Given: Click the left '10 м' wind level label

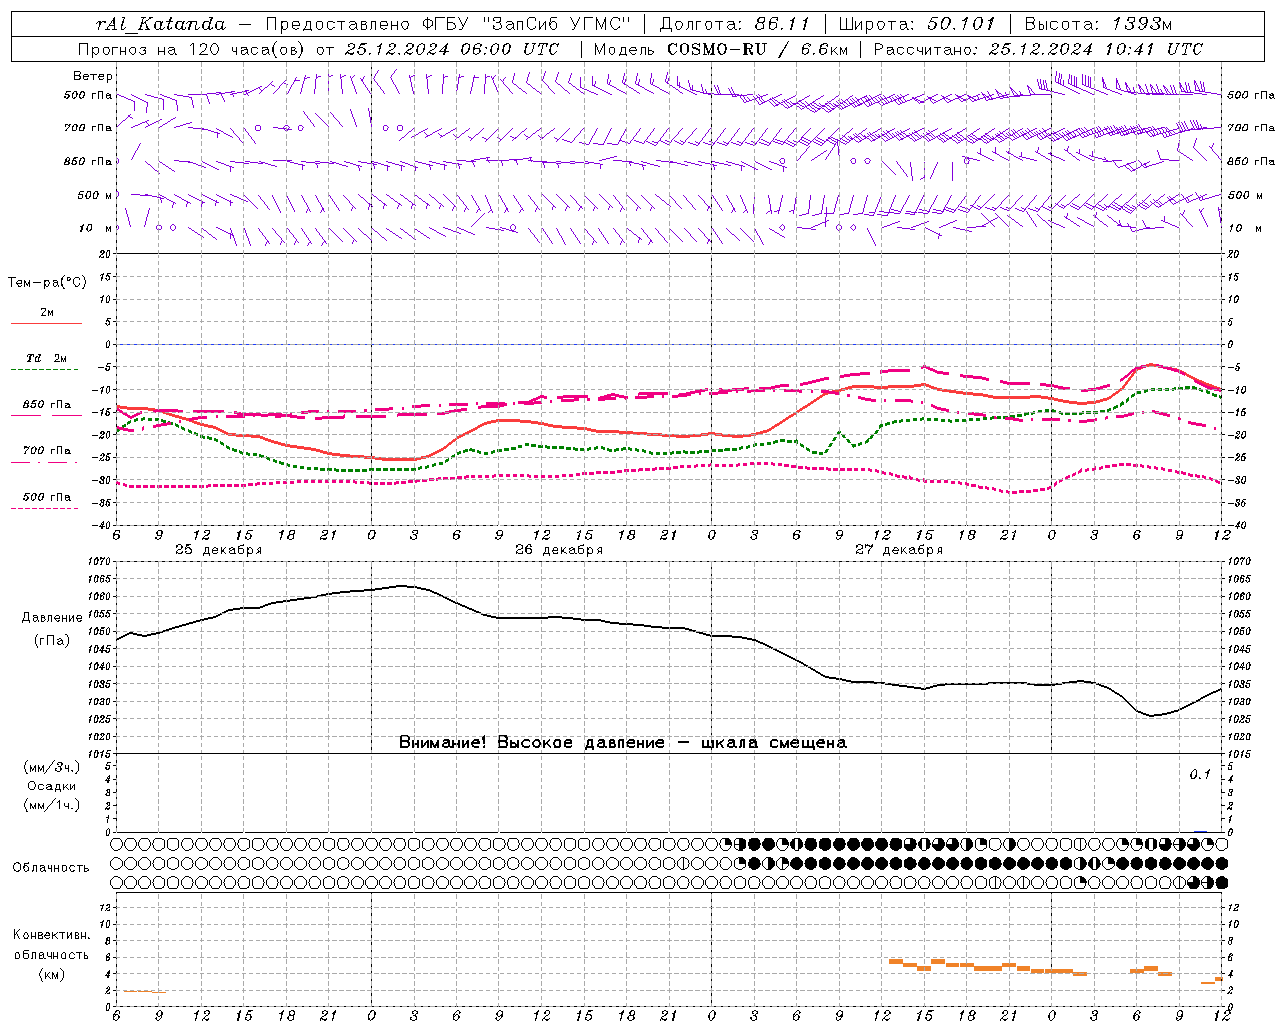Looking at the screenshot, I should pyautogui.click(x=97, y=228).
